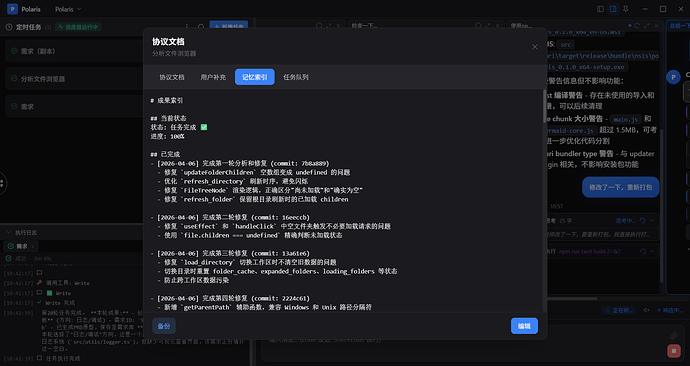Switch to the 任务队列 tab
This screenshot has height=366, width=690.
[x=296, y=77]
